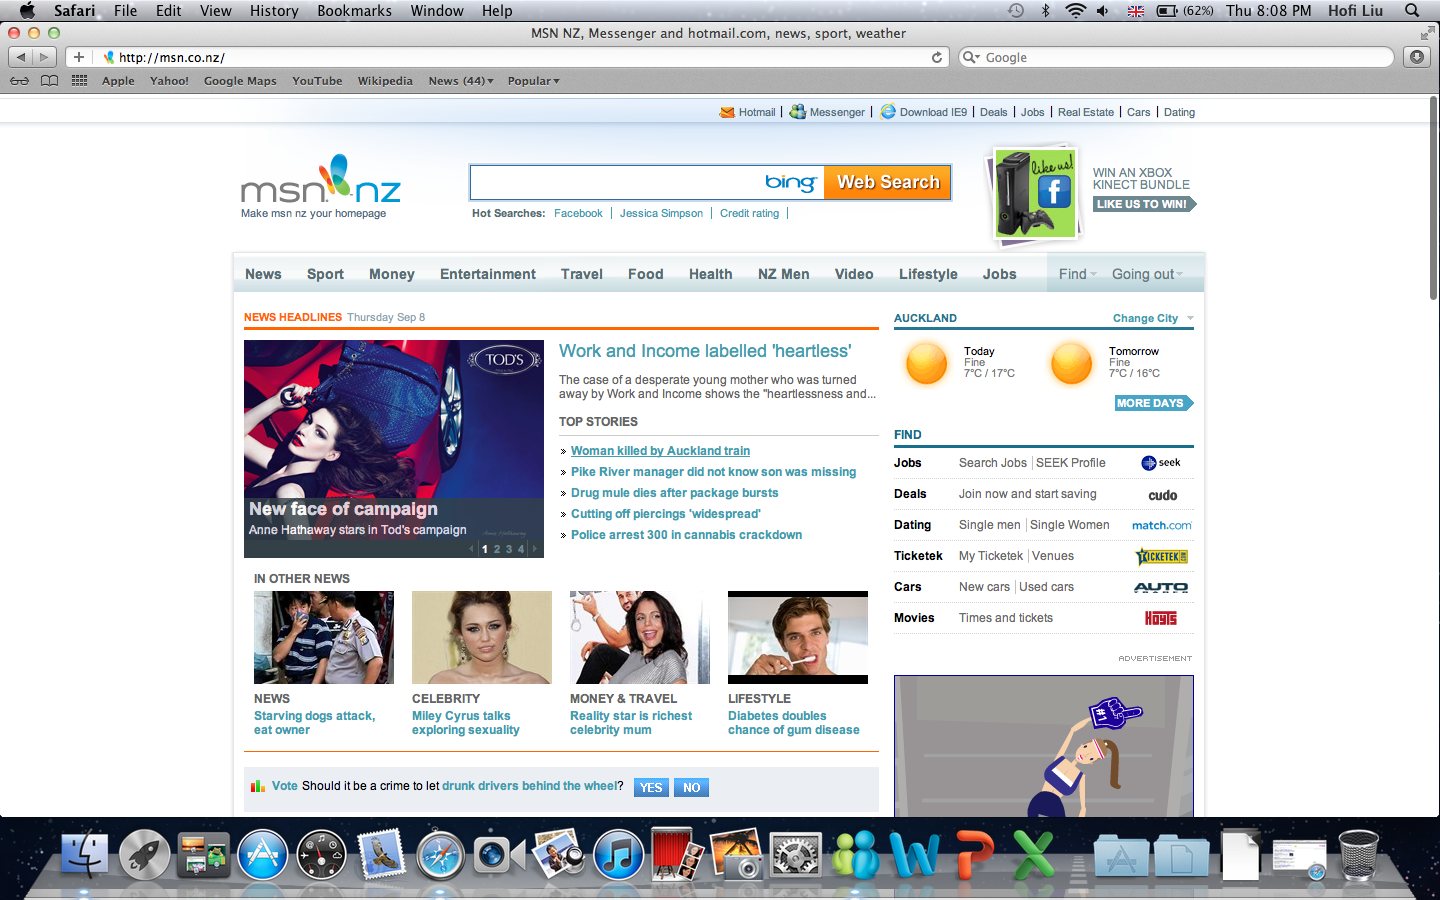This screenshot has height=900, width=1440.
Task: Open Spotlight magnifier in menu bar
Action: tap(1412, 10)
